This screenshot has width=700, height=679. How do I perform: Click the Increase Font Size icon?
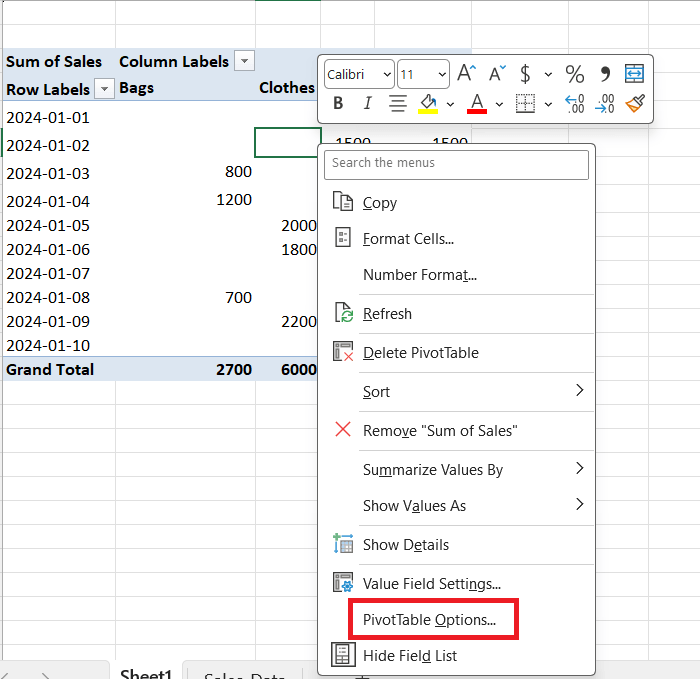tap(466, 74)
